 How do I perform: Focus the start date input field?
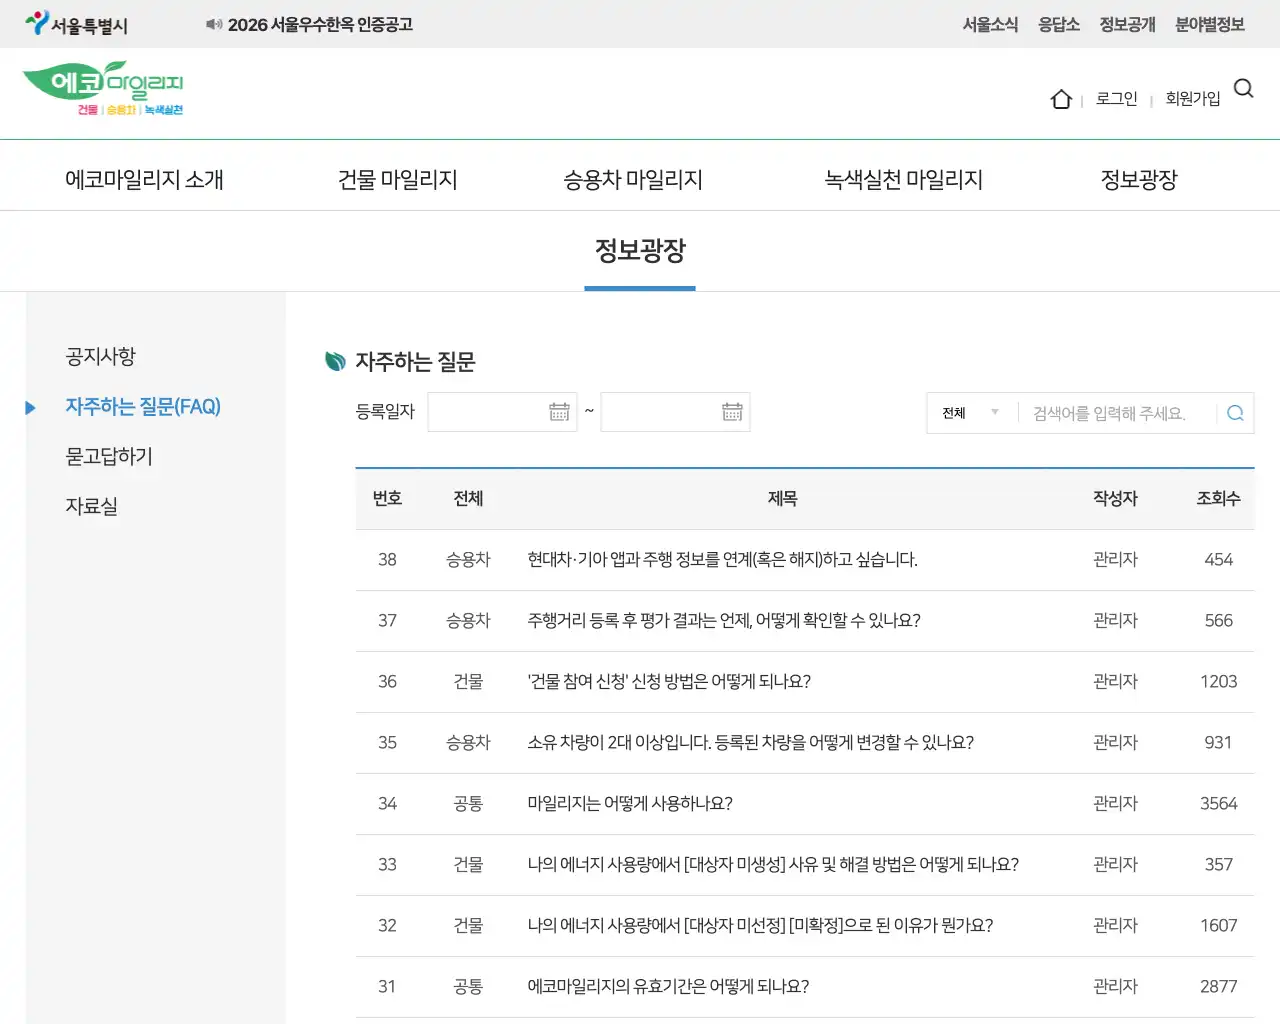tap(502, 412)
